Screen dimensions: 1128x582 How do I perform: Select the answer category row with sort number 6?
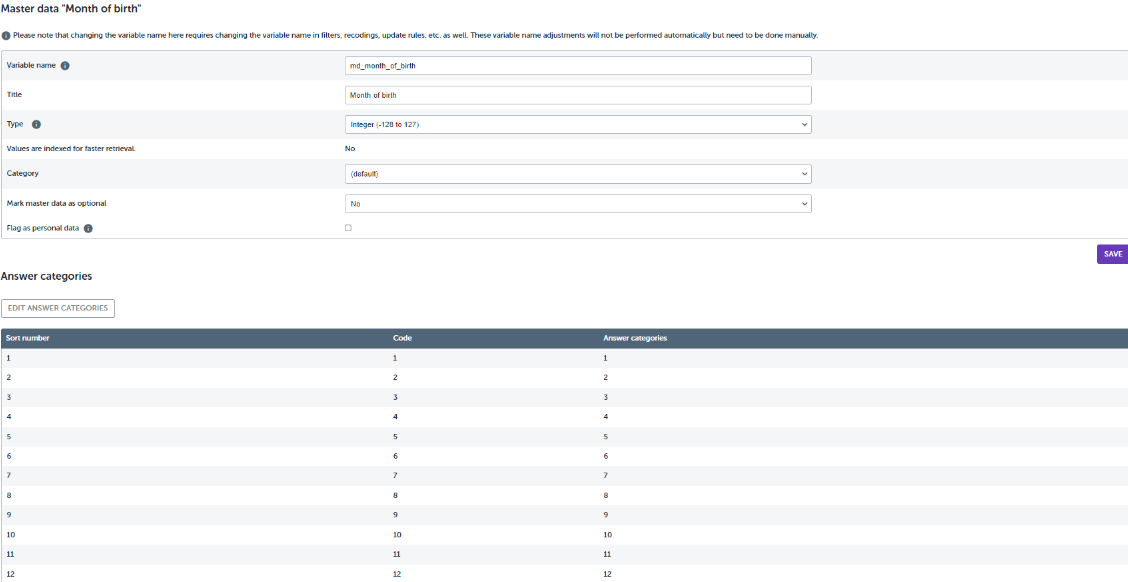tap(564, 456)
